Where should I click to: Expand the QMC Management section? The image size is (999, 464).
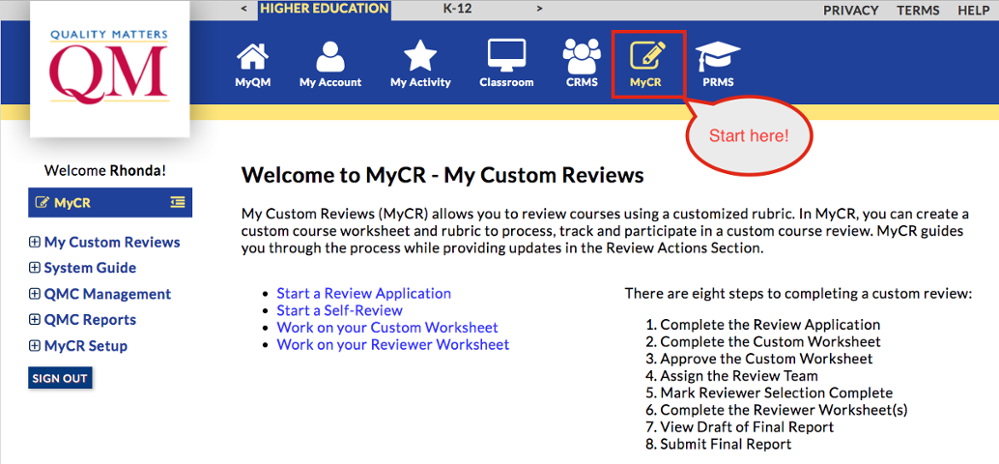click(x=35, y=294)
